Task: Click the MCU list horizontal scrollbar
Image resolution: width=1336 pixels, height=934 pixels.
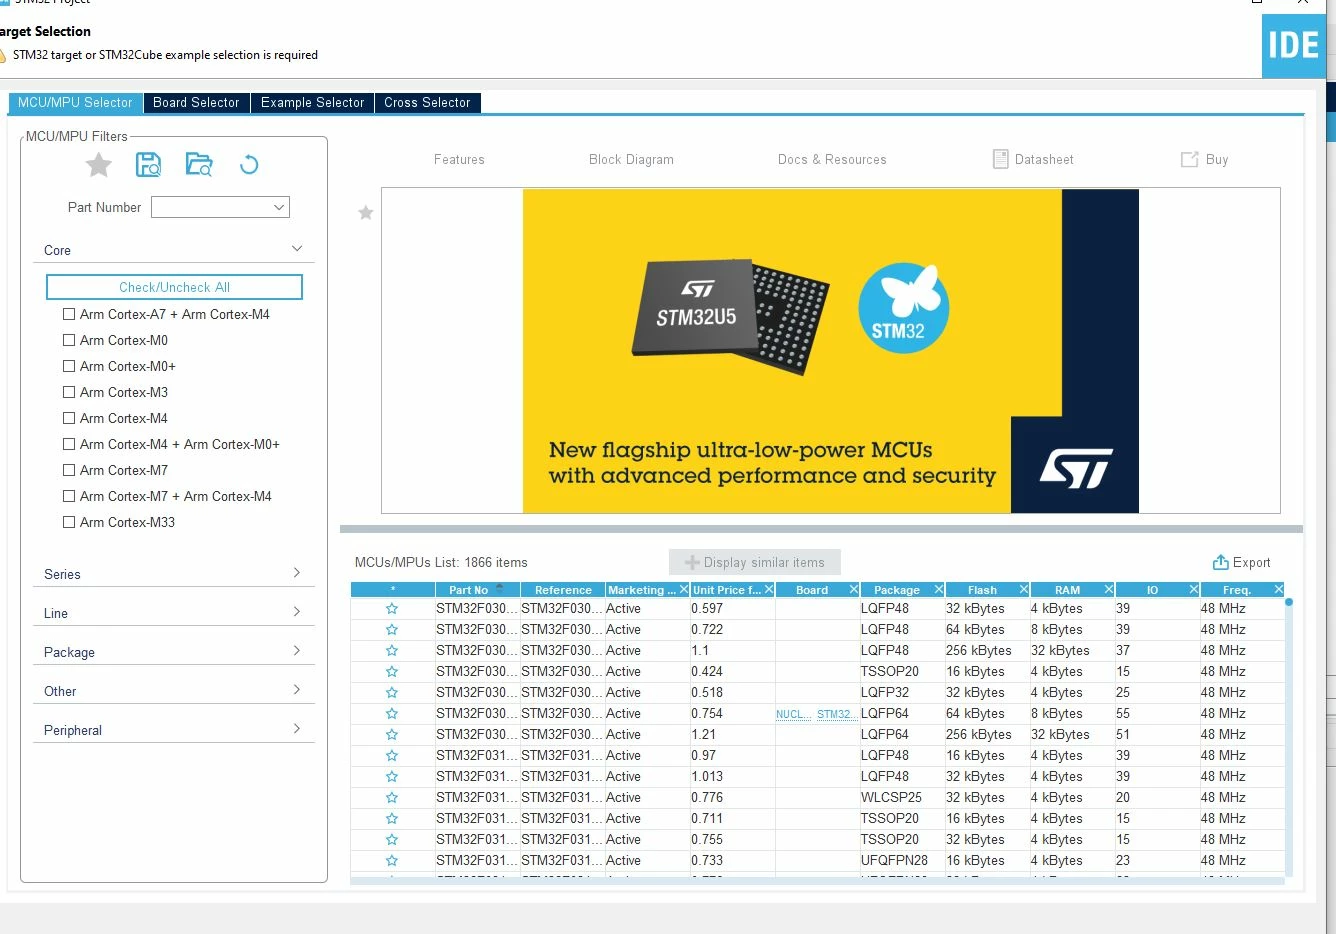Action: (817, 881)
